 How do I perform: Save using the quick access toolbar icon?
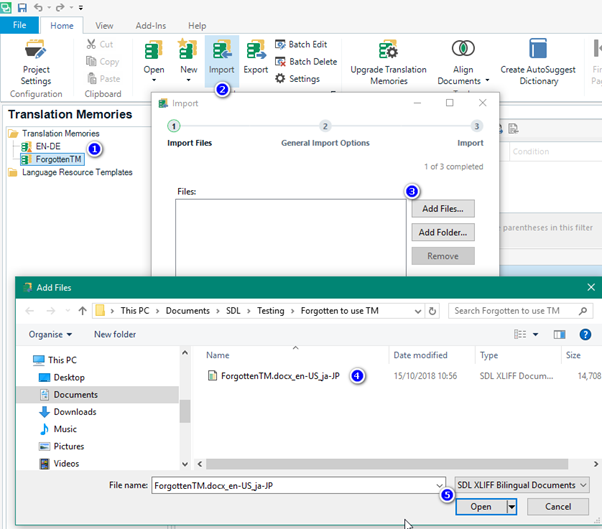(x=22, y=7)
